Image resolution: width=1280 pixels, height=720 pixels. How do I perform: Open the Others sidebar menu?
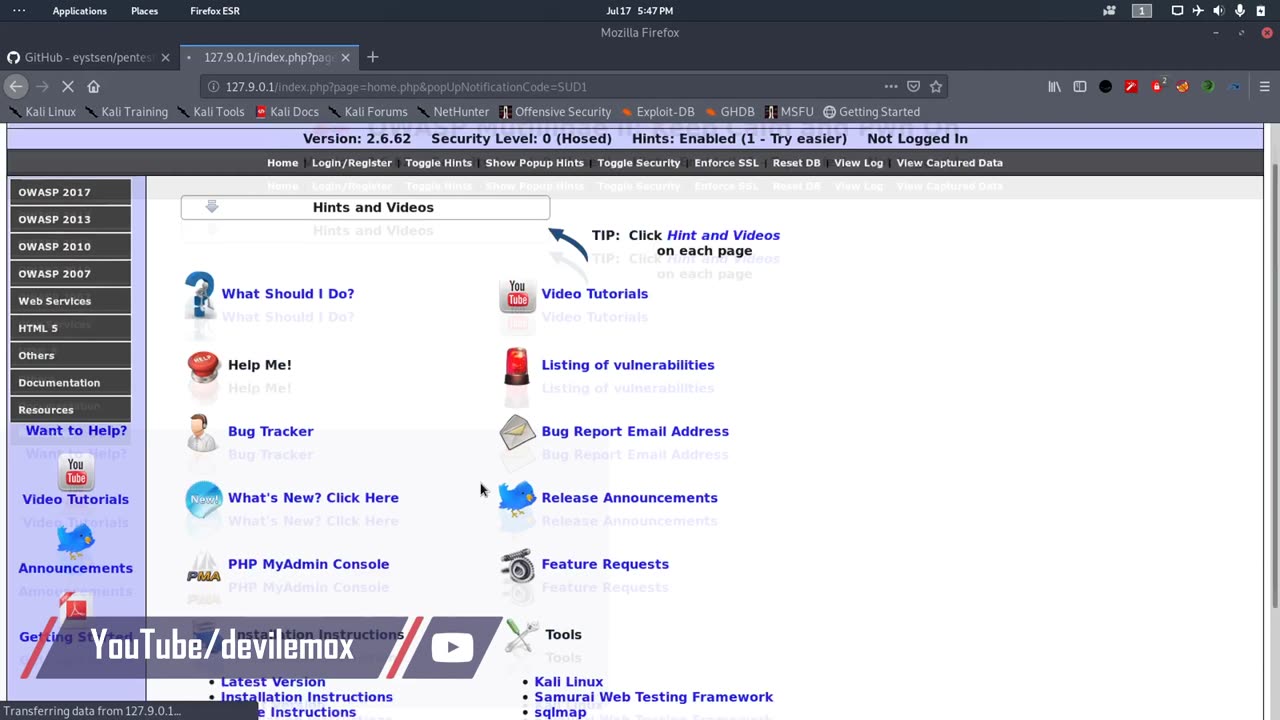(70, 355)
